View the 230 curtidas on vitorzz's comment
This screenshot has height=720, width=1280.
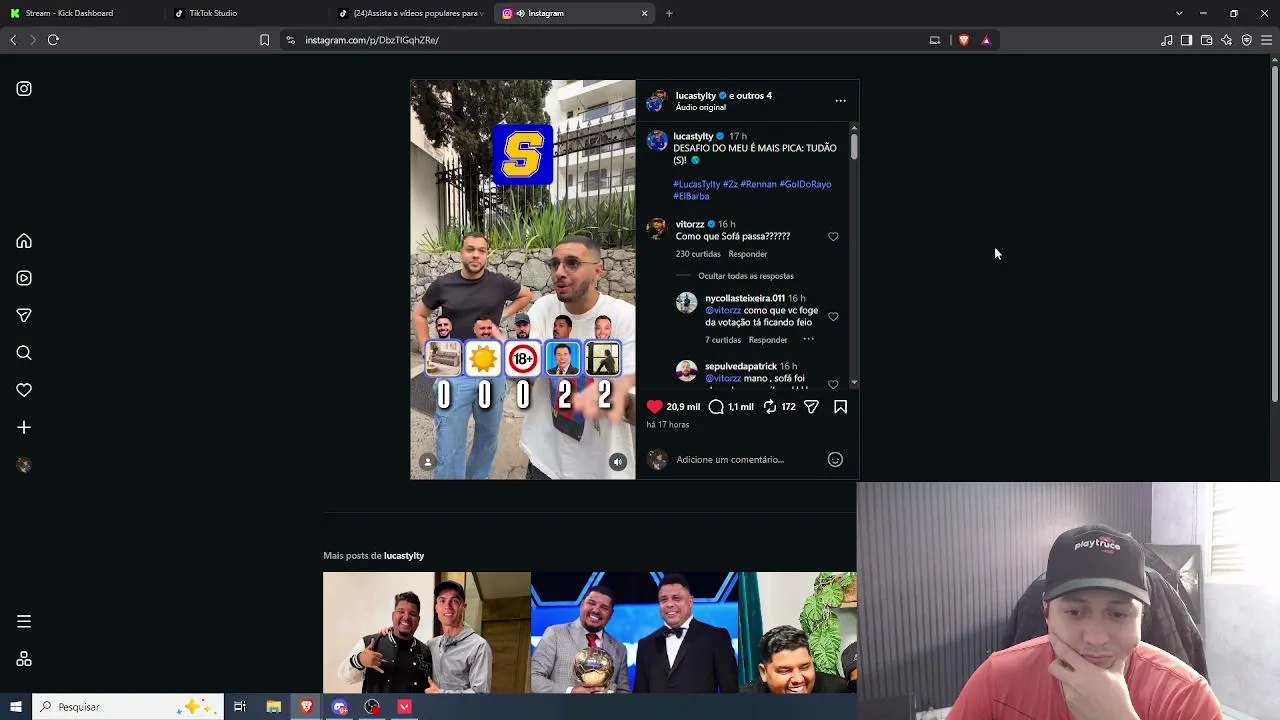coord(698,254)
